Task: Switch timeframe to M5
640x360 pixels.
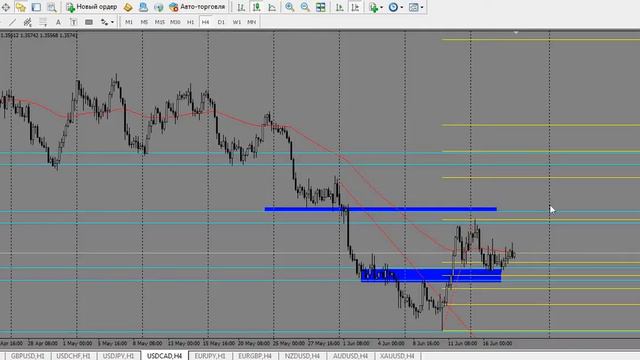Action: (144, 22)
